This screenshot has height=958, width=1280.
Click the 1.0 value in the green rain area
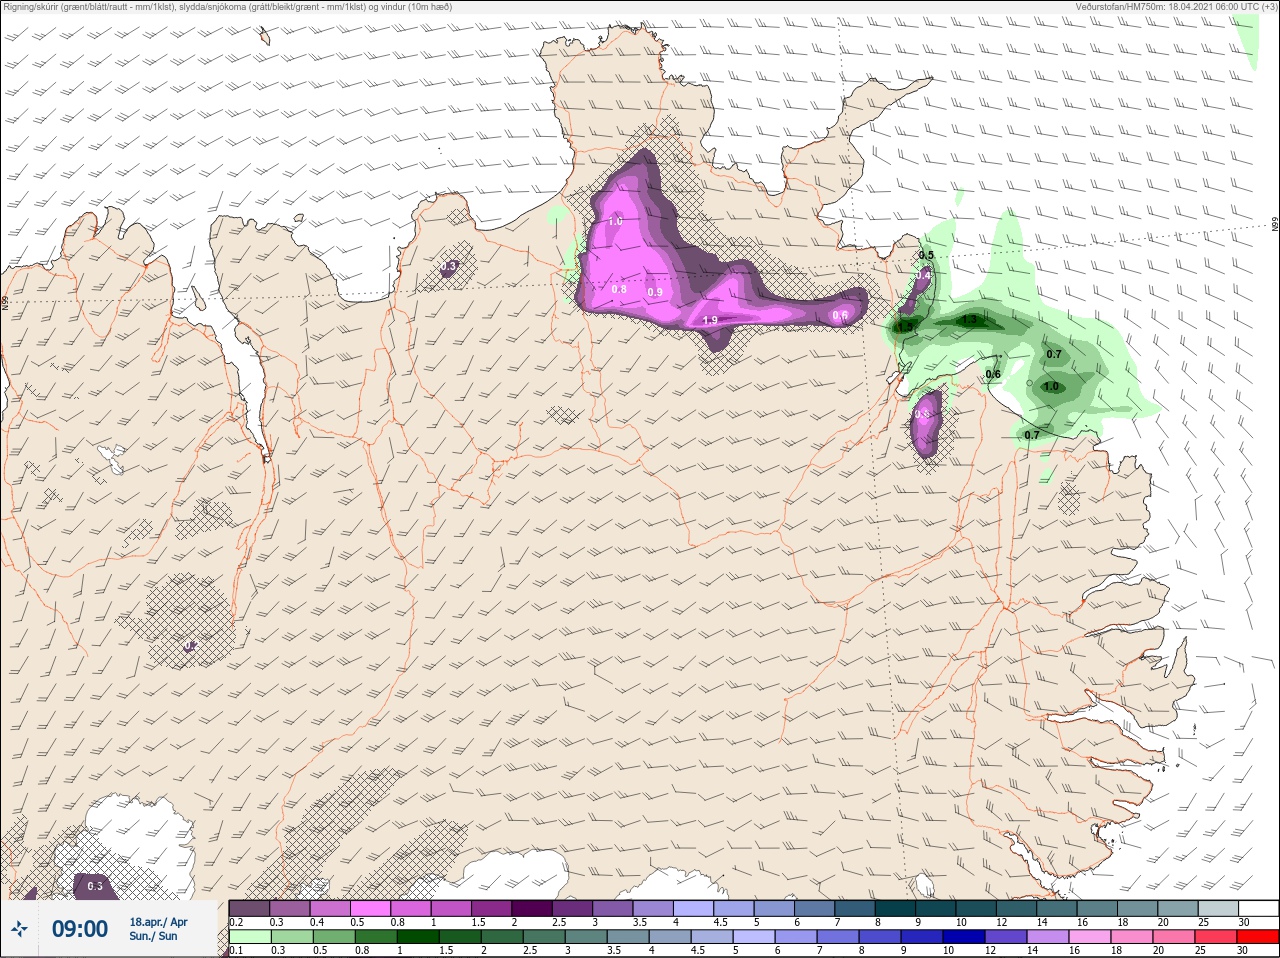click(x=1051, y=386)
